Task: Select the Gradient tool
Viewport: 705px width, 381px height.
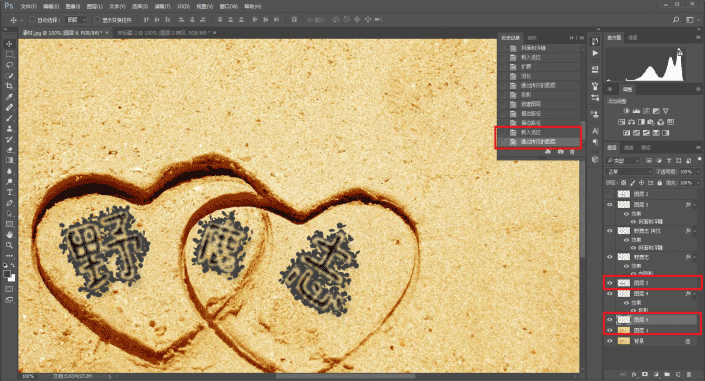Action: [x=9, y=160]
